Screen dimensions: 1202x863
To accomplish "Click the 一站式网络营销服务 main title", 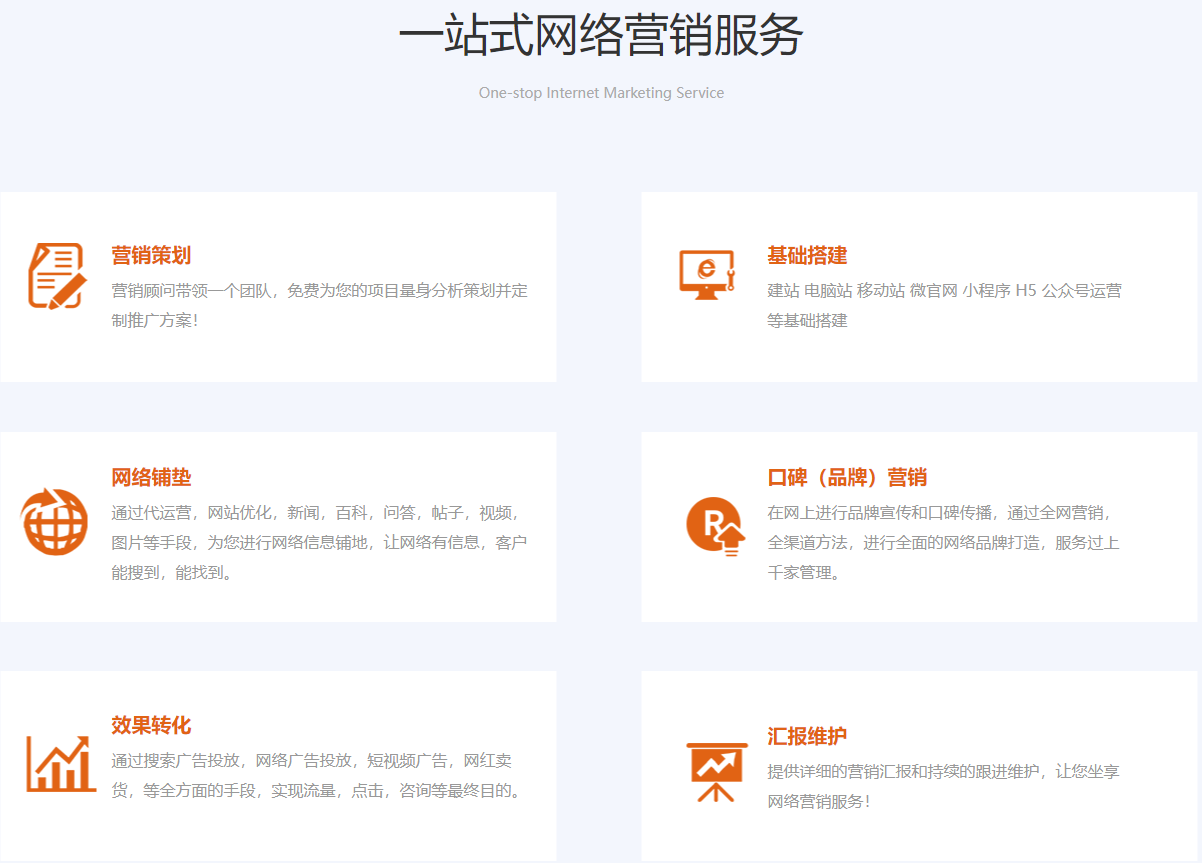I will coord(600,37).
